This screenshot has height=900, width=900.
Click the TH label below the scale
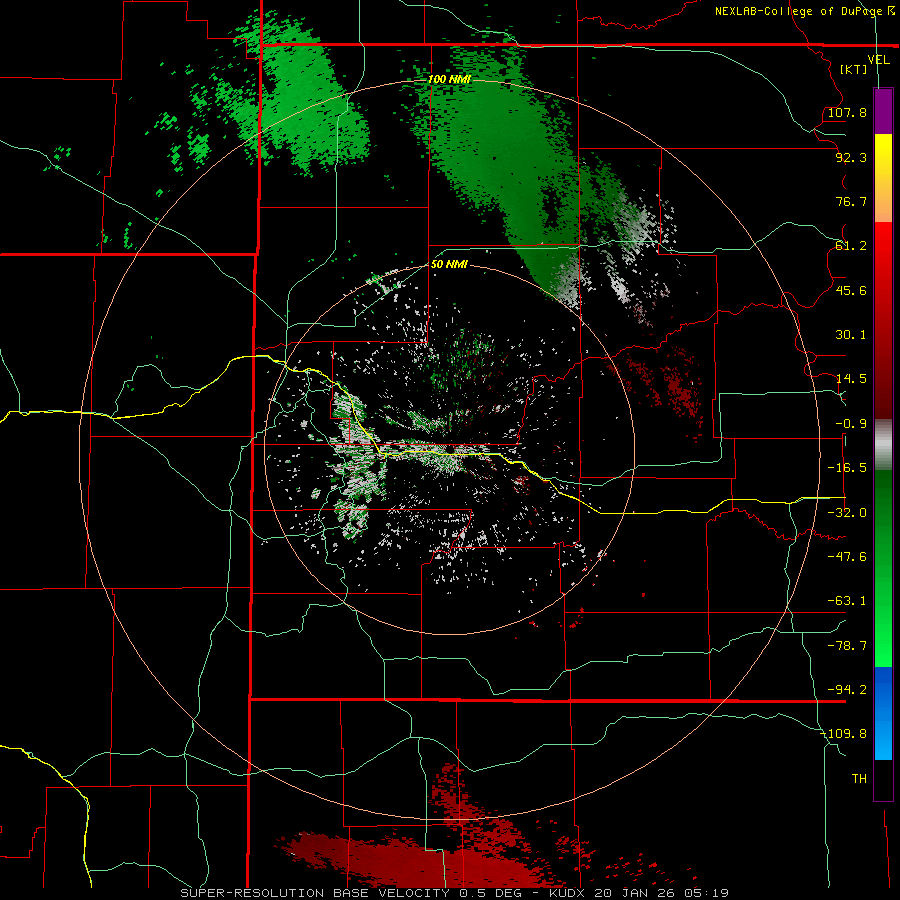[x=859, y=779]
